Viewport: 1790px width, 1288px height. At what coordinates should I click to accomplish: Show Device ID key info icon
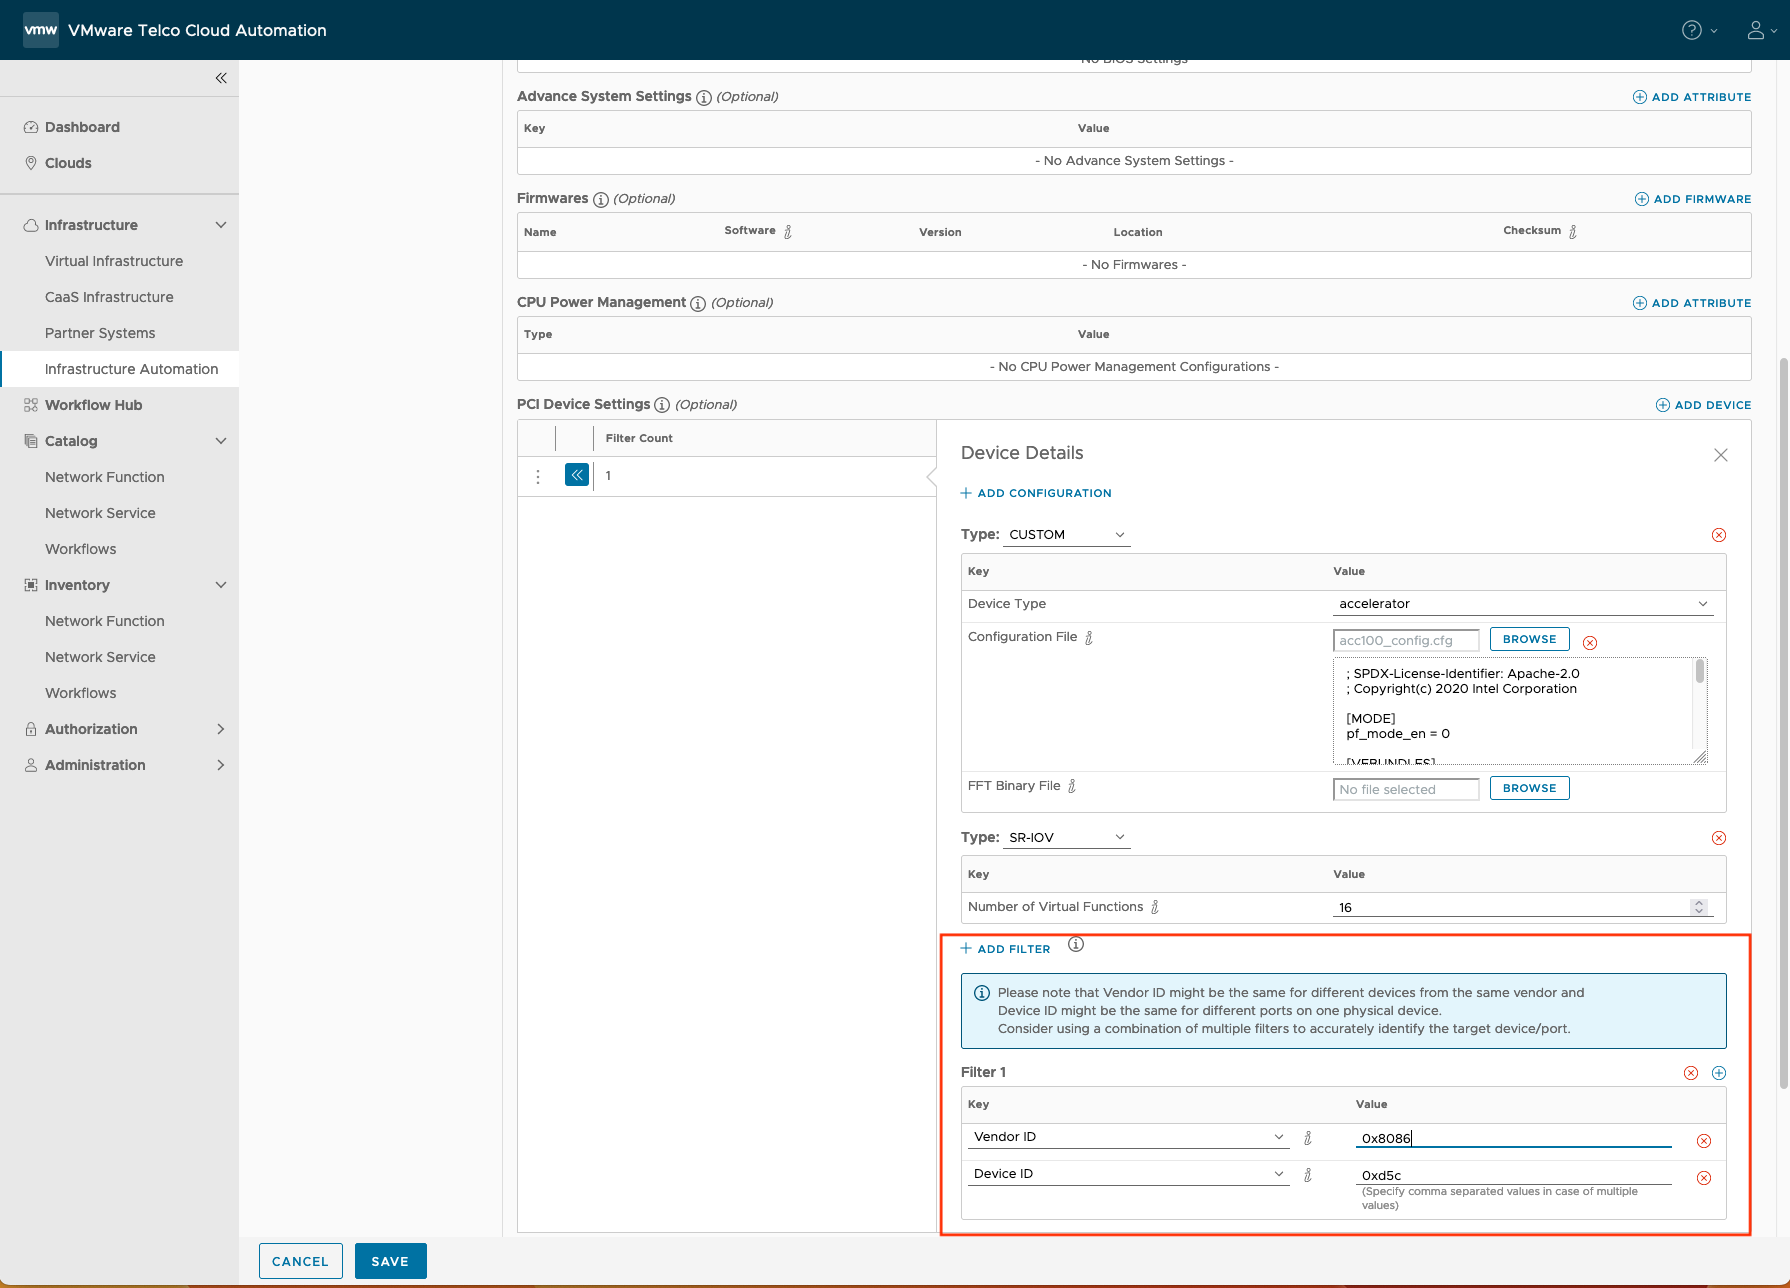tap(1308, 1175)
